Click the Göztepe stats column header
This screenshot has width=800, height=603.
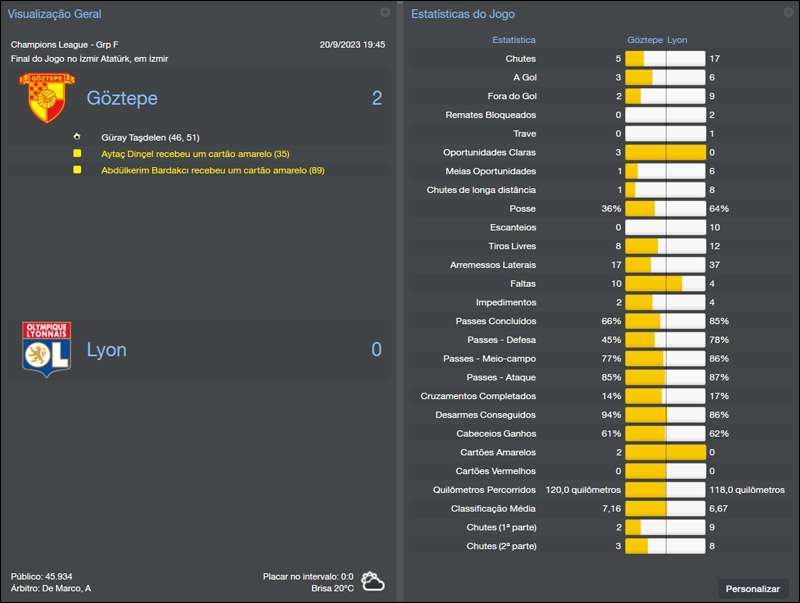644,40
